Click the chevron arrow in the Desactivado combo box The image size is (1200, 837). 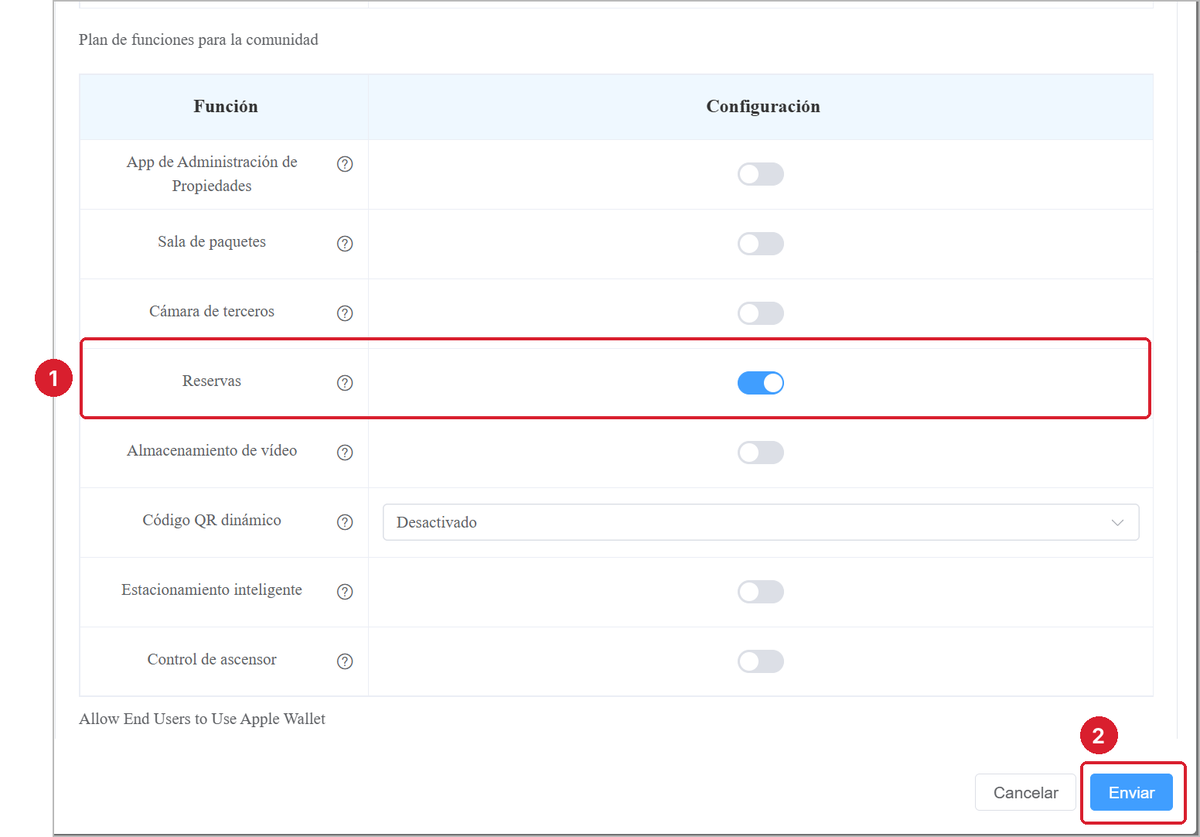[x=1117, y=522]
